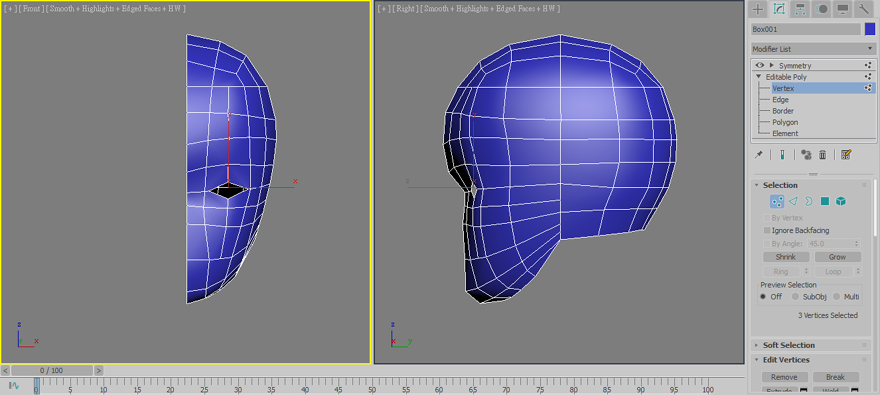
Task: Open Configure Modifier Sets icon
Action: click(846, 155)
